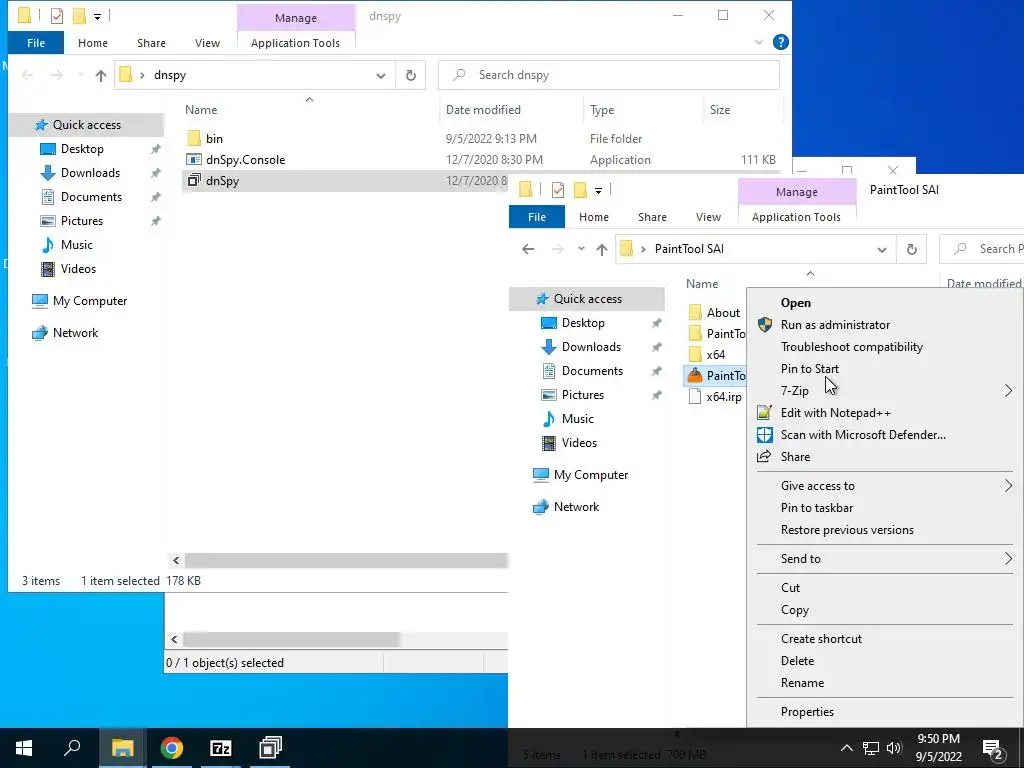Select Create shortcut
Screen dimensions: 1024x768
pyautogui.click(x=821, y=639)
